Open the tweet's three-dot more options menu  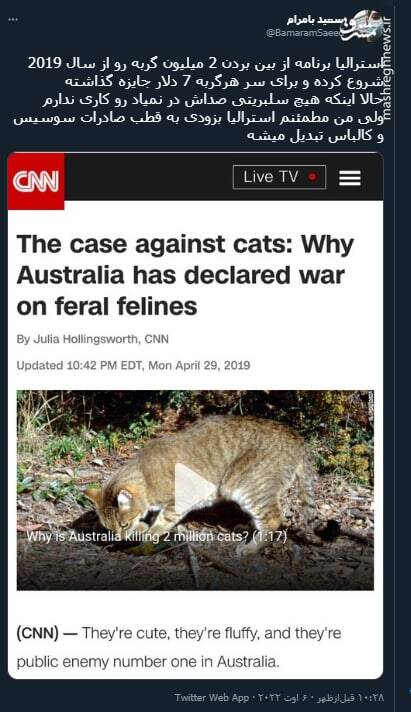tap(13, 20)
